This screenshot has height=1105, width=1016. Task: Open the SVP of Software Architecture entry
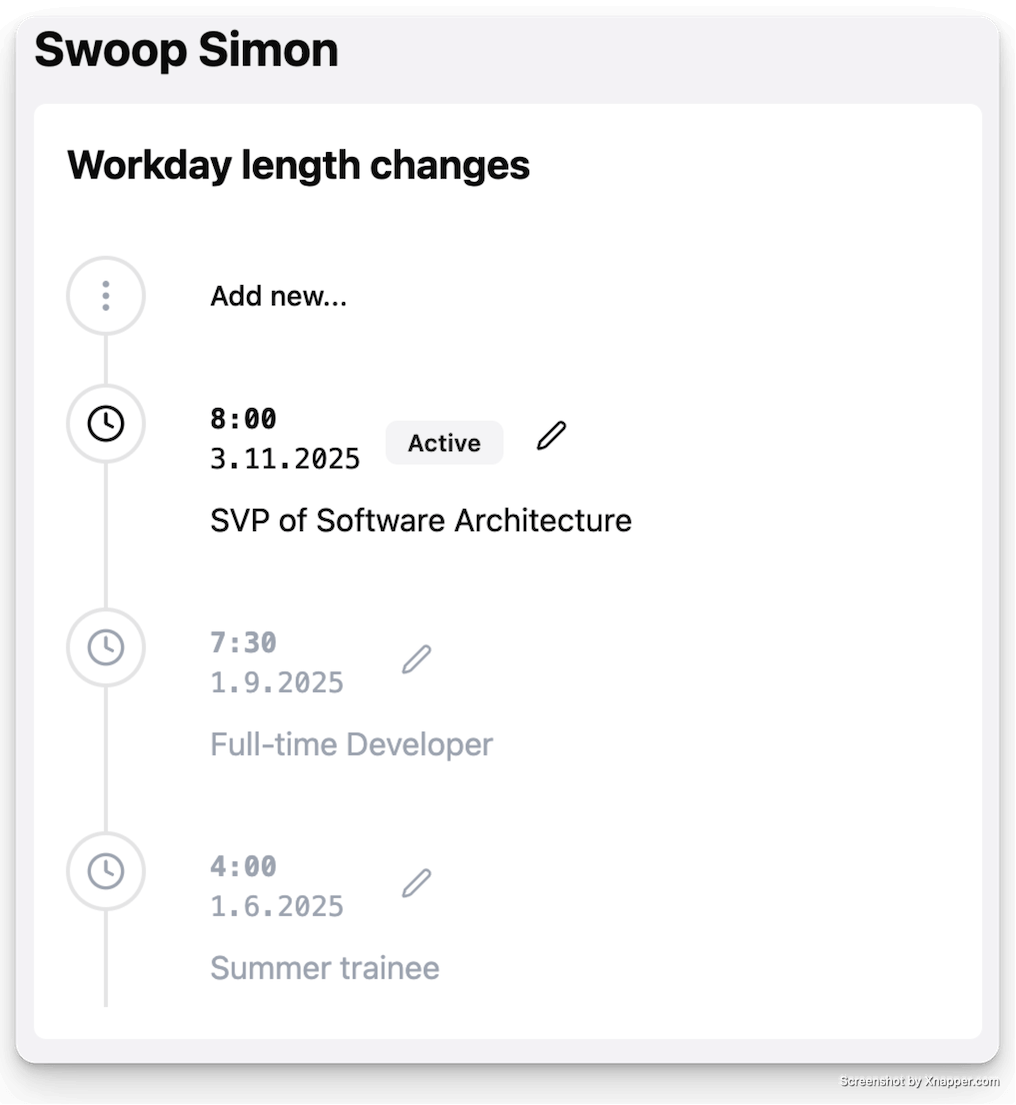[x=420, y=520]
